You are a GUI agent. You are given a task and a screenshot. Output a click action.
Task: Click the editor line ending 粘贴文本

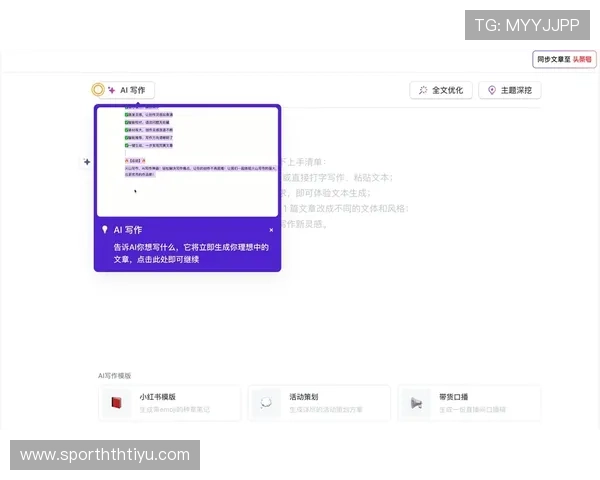pyautogui.click(x=336, y=178)
